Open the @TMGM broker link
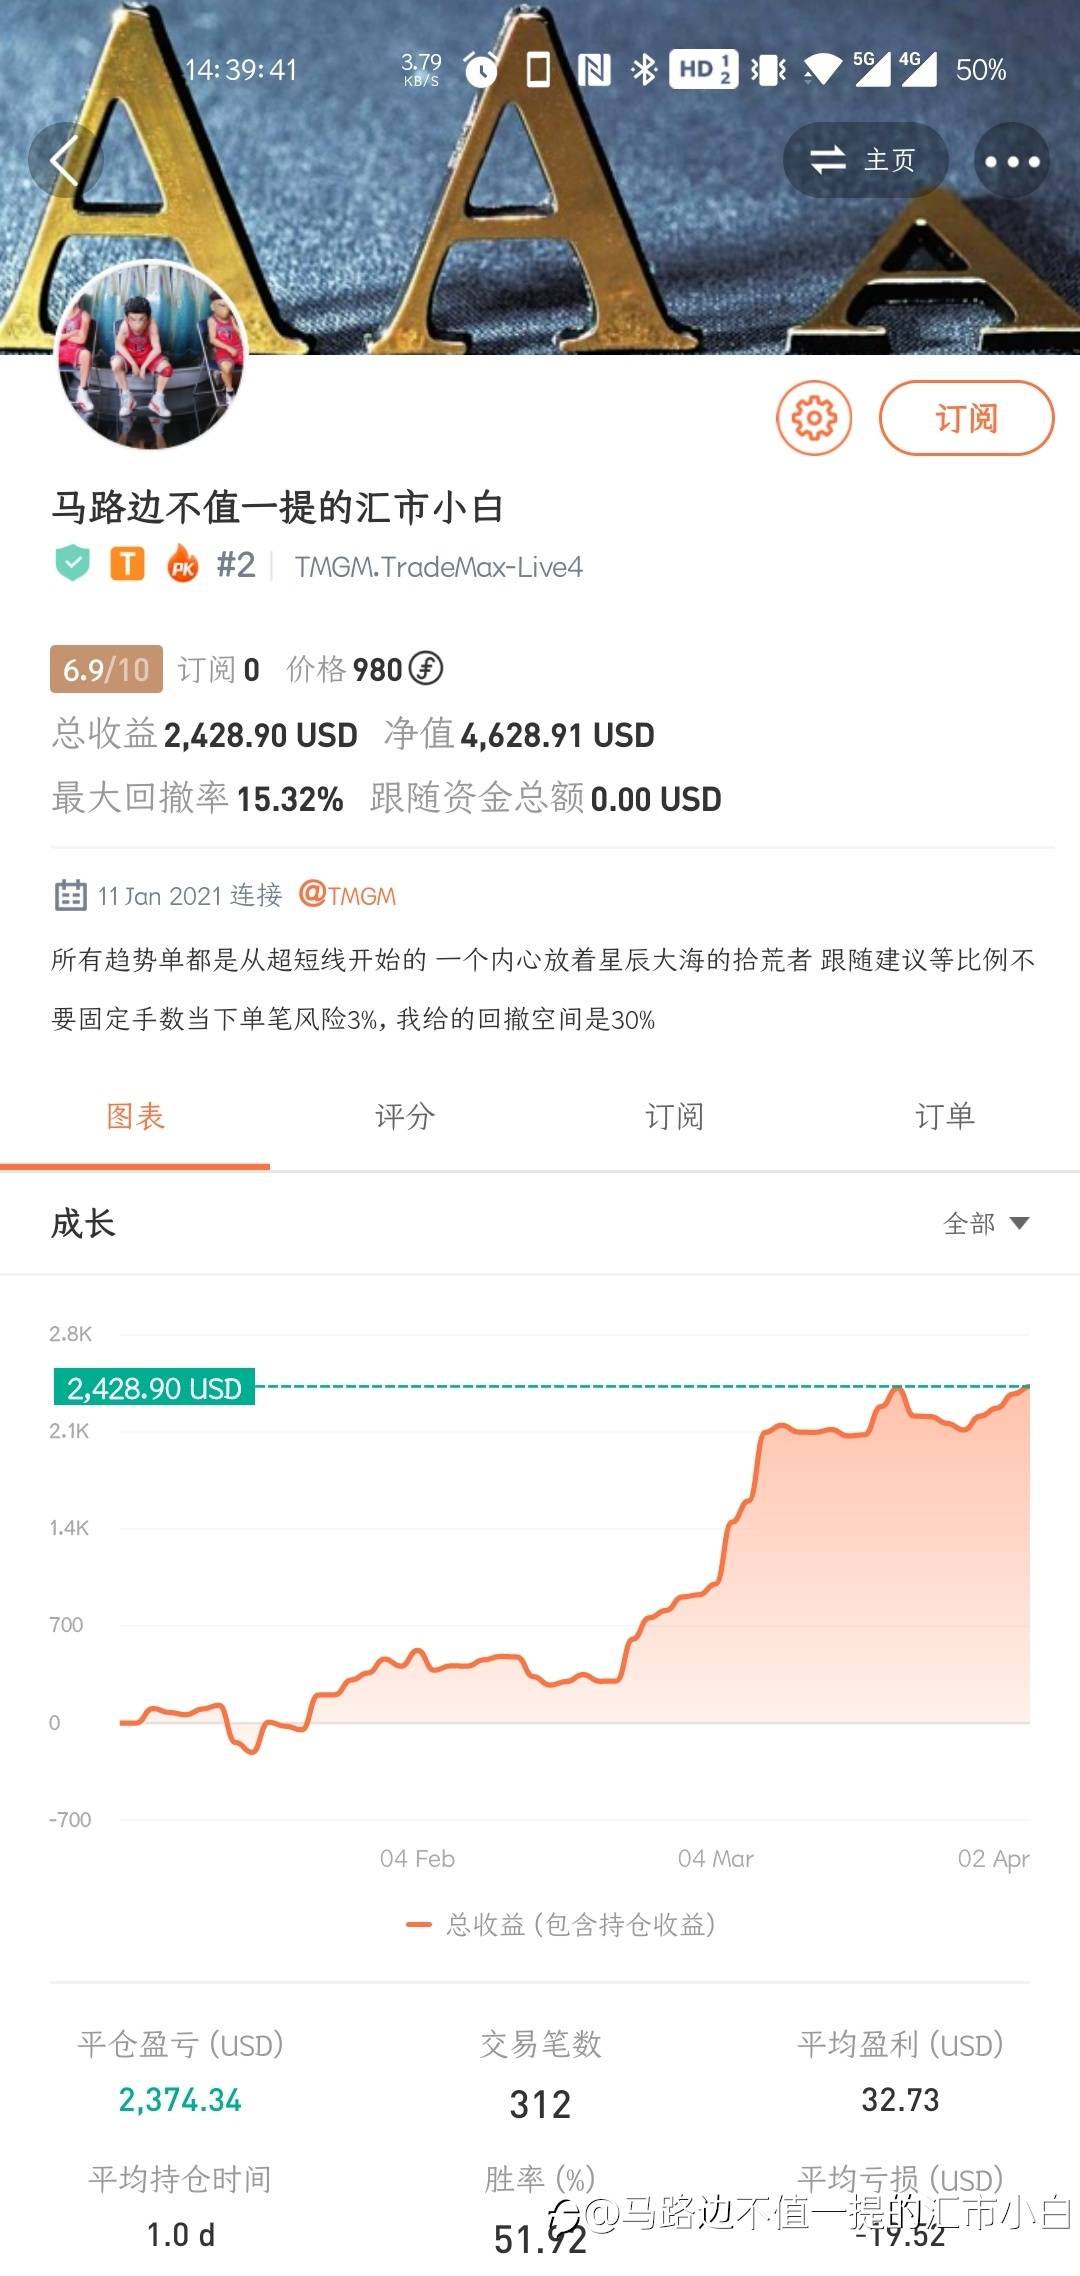1080x2276 pixels. pyautogui.click(x=348, y=895)
